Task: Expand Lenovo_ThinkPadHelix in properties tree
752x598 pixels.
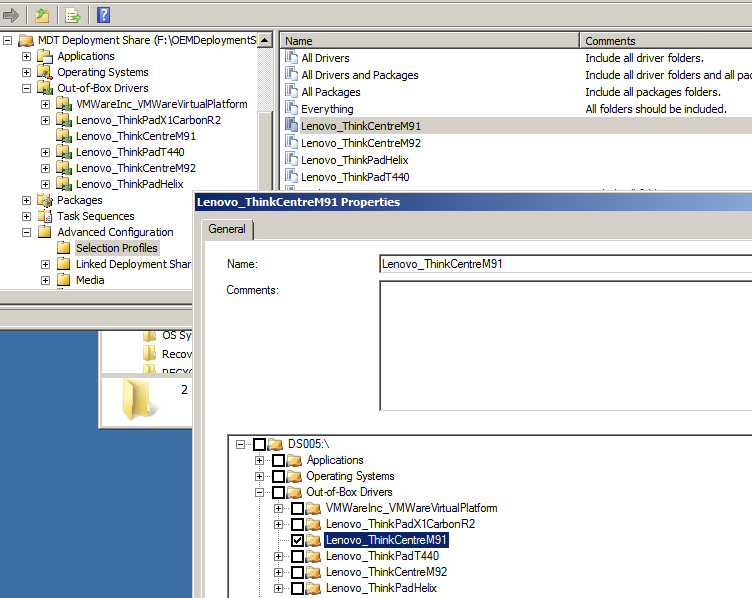Action: click(278, 588)
